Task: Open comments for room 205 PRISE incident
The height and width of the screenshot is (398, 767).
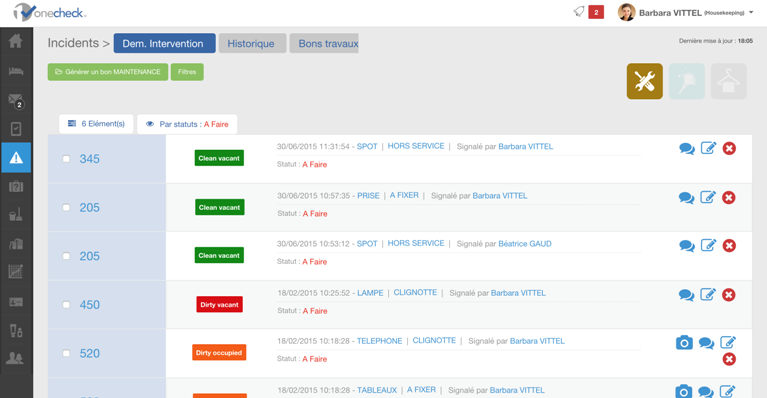Action: 686,198
